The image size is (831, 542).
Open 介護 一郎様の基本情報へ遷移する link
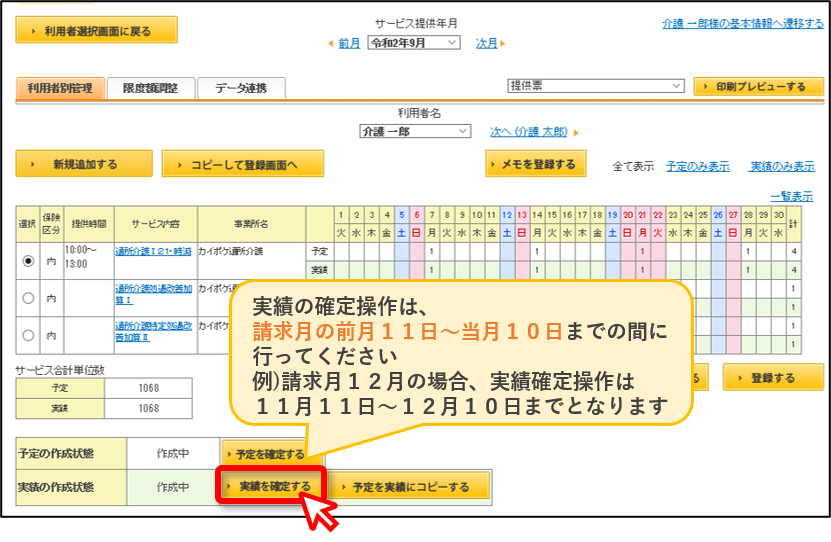[x=742, y=23]
